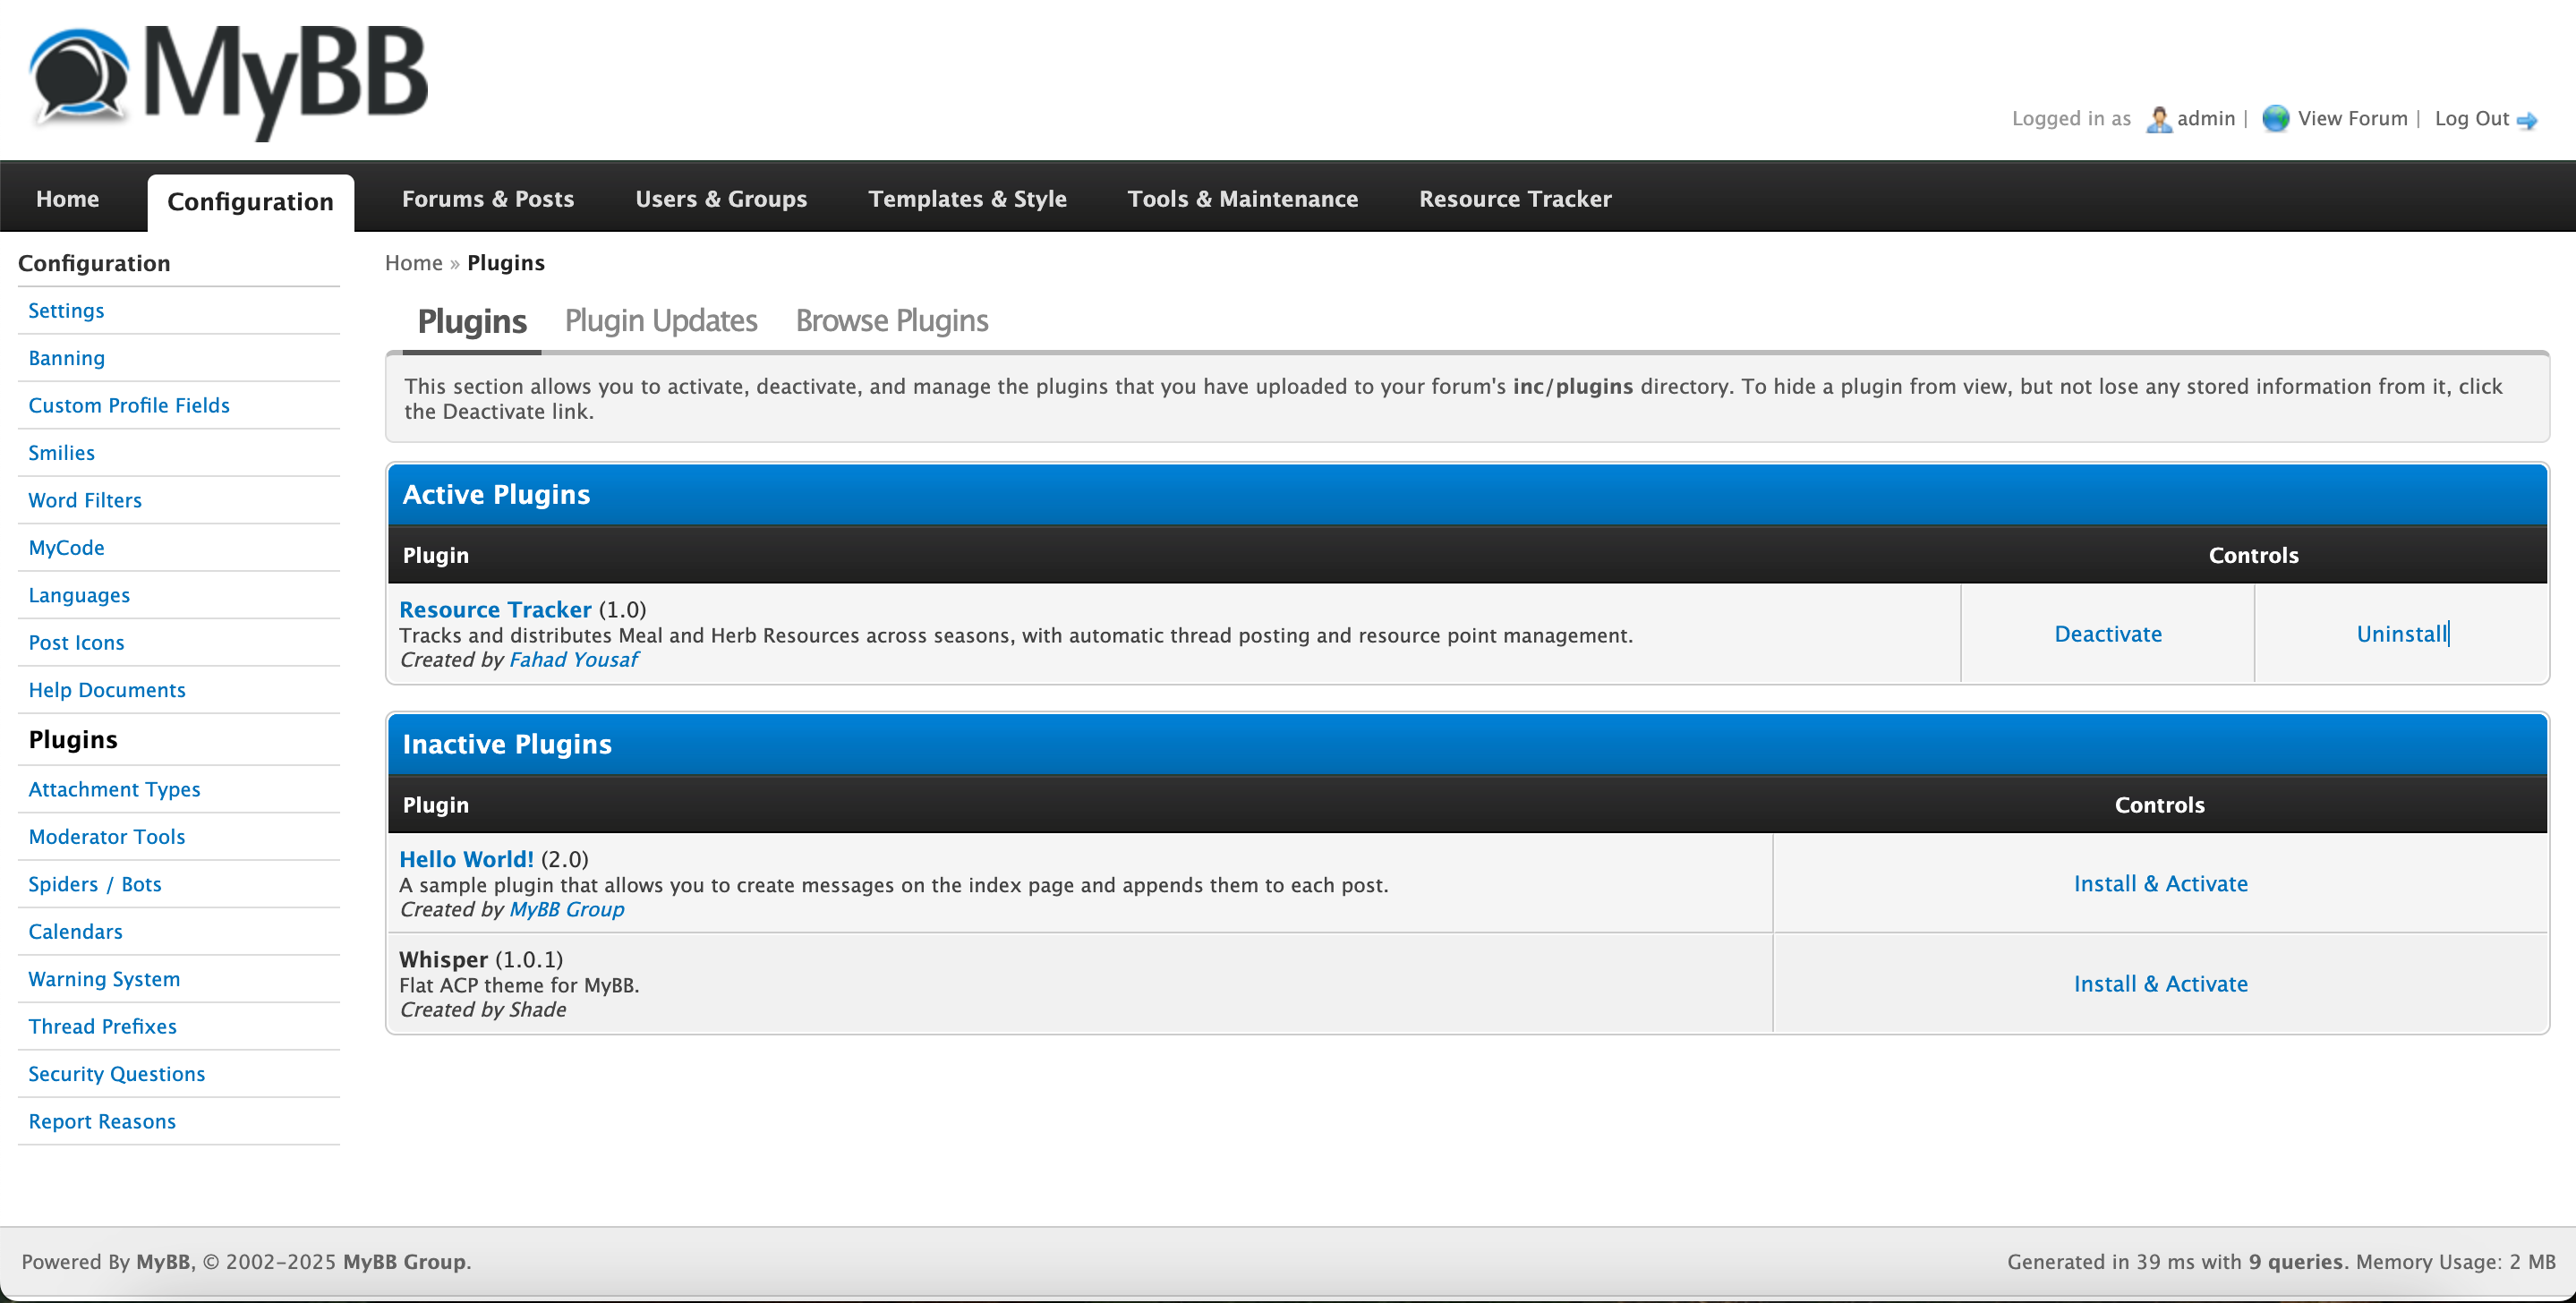This screenshot has width=2576, height=1303.
Task: Open the Templates & Style menu
Action: tap(967, 198)
